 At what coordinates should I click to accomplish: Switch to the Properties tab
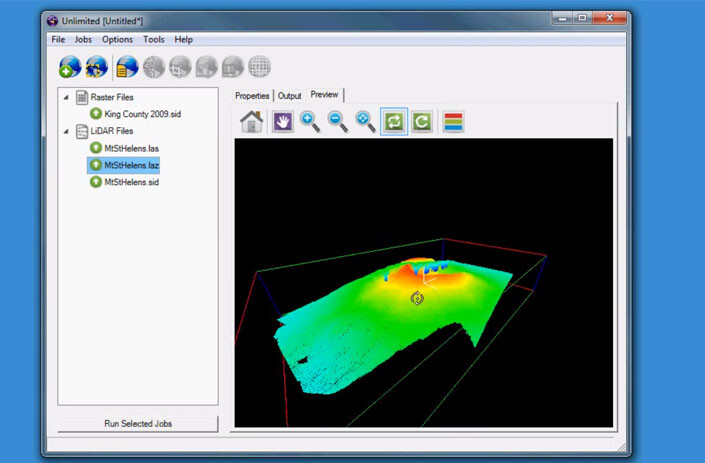(x=253, y=96)
